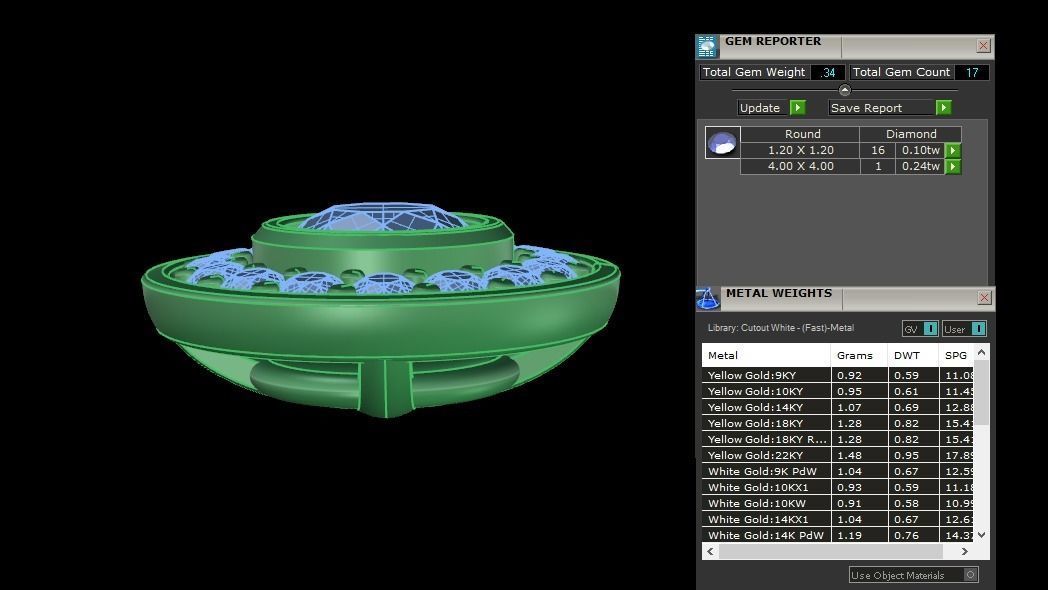
Task: Select the large center gem on the model
Action: coord(382,218)
